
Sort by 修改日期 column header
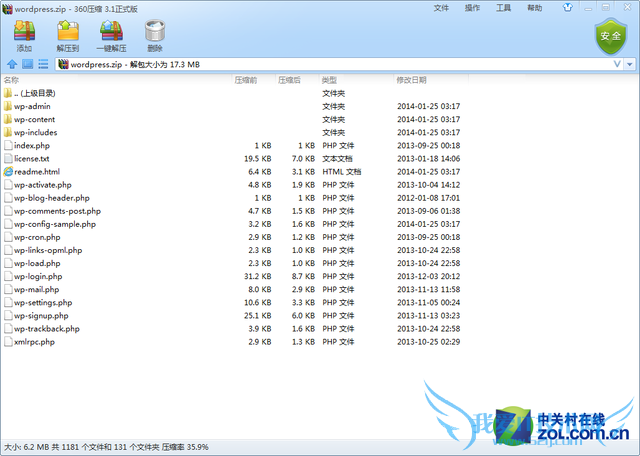click(411, 80)
